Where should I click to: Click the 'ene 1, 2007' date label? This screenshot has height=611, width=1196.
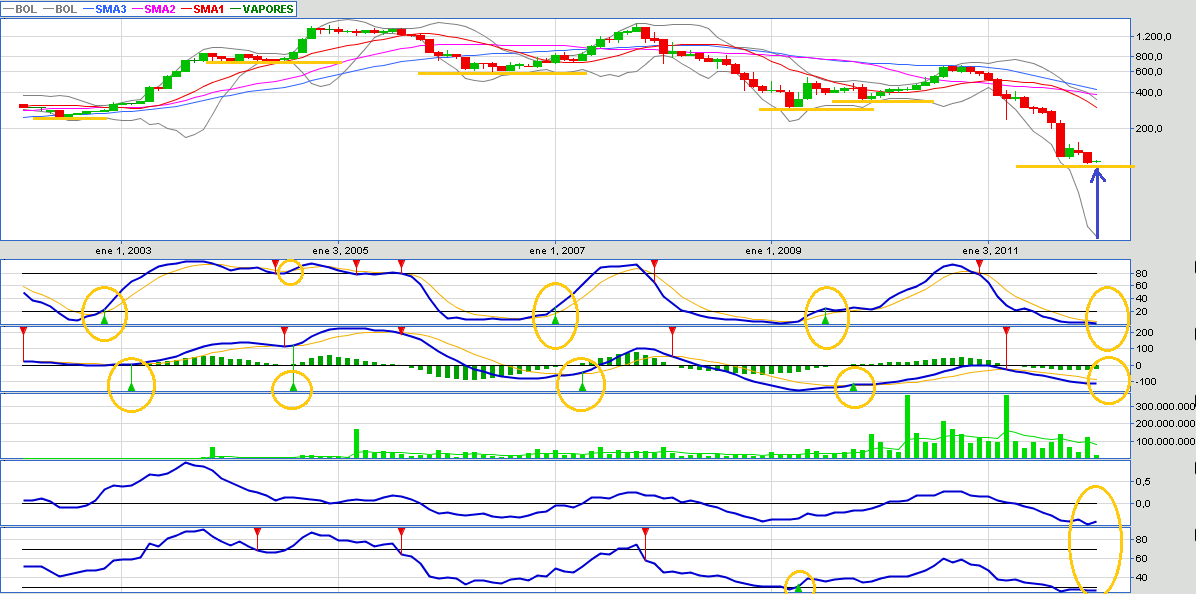pos(555,250)
